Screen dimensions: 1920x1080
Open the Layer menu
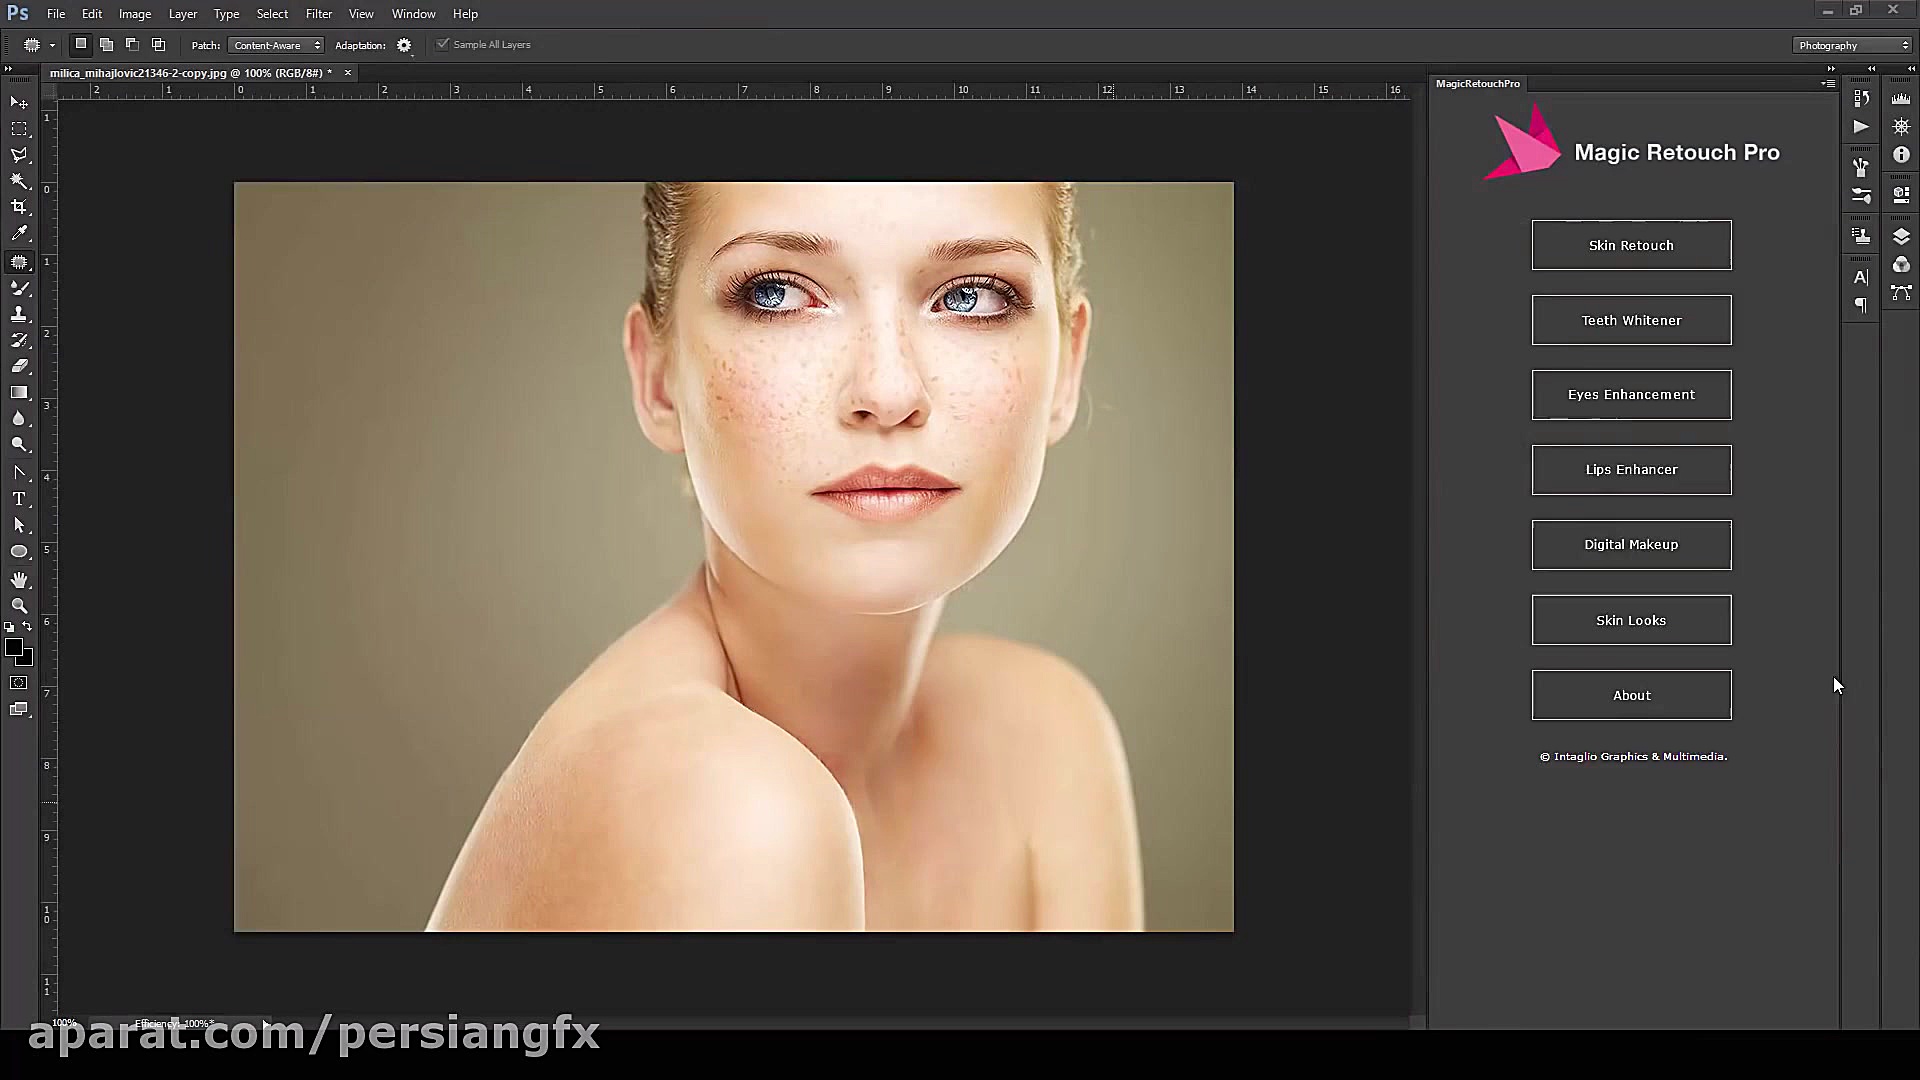click(183, 14)
